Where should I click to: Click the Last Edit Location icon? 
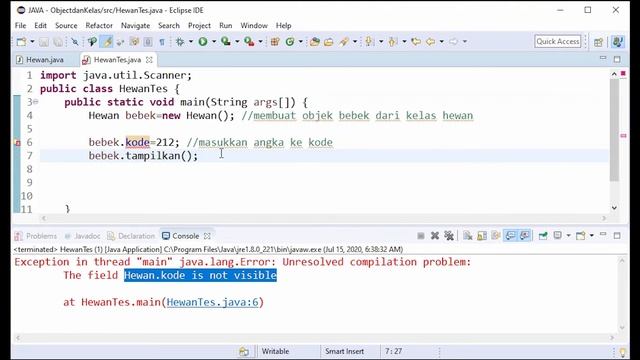tap(416, 42)
